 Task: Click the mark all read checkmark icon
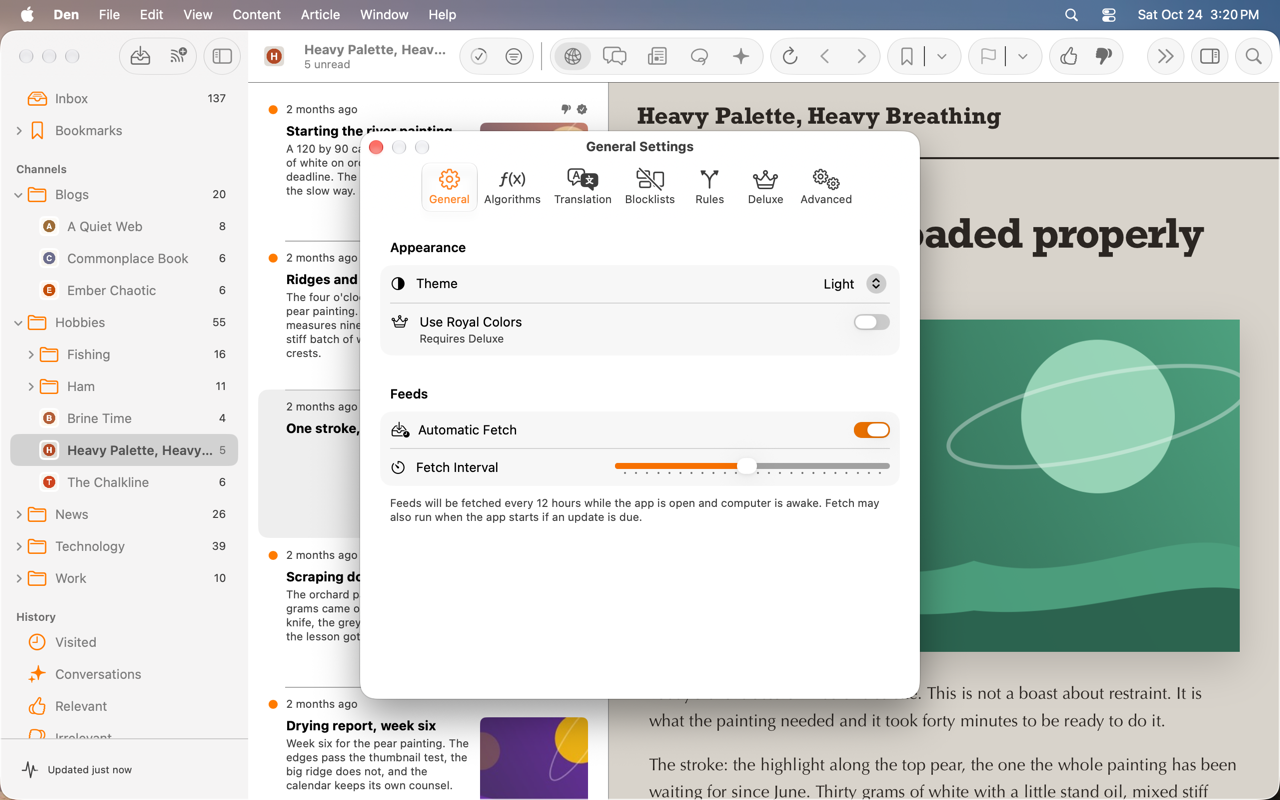(479, 57)
